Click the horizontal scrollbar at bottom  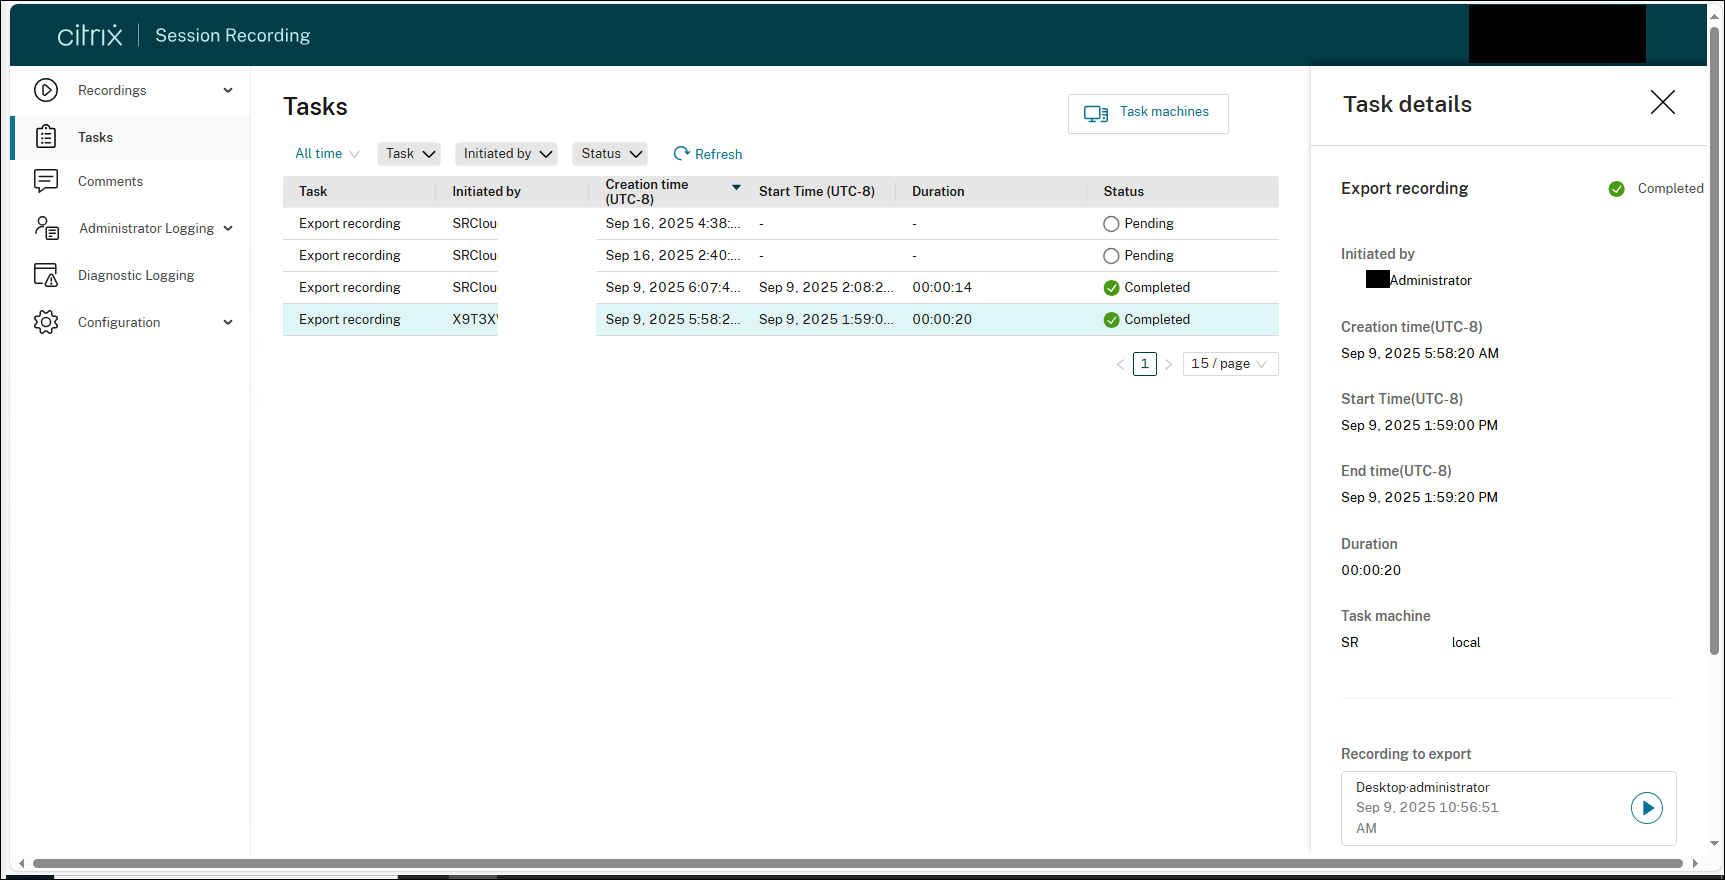point(857,863)
